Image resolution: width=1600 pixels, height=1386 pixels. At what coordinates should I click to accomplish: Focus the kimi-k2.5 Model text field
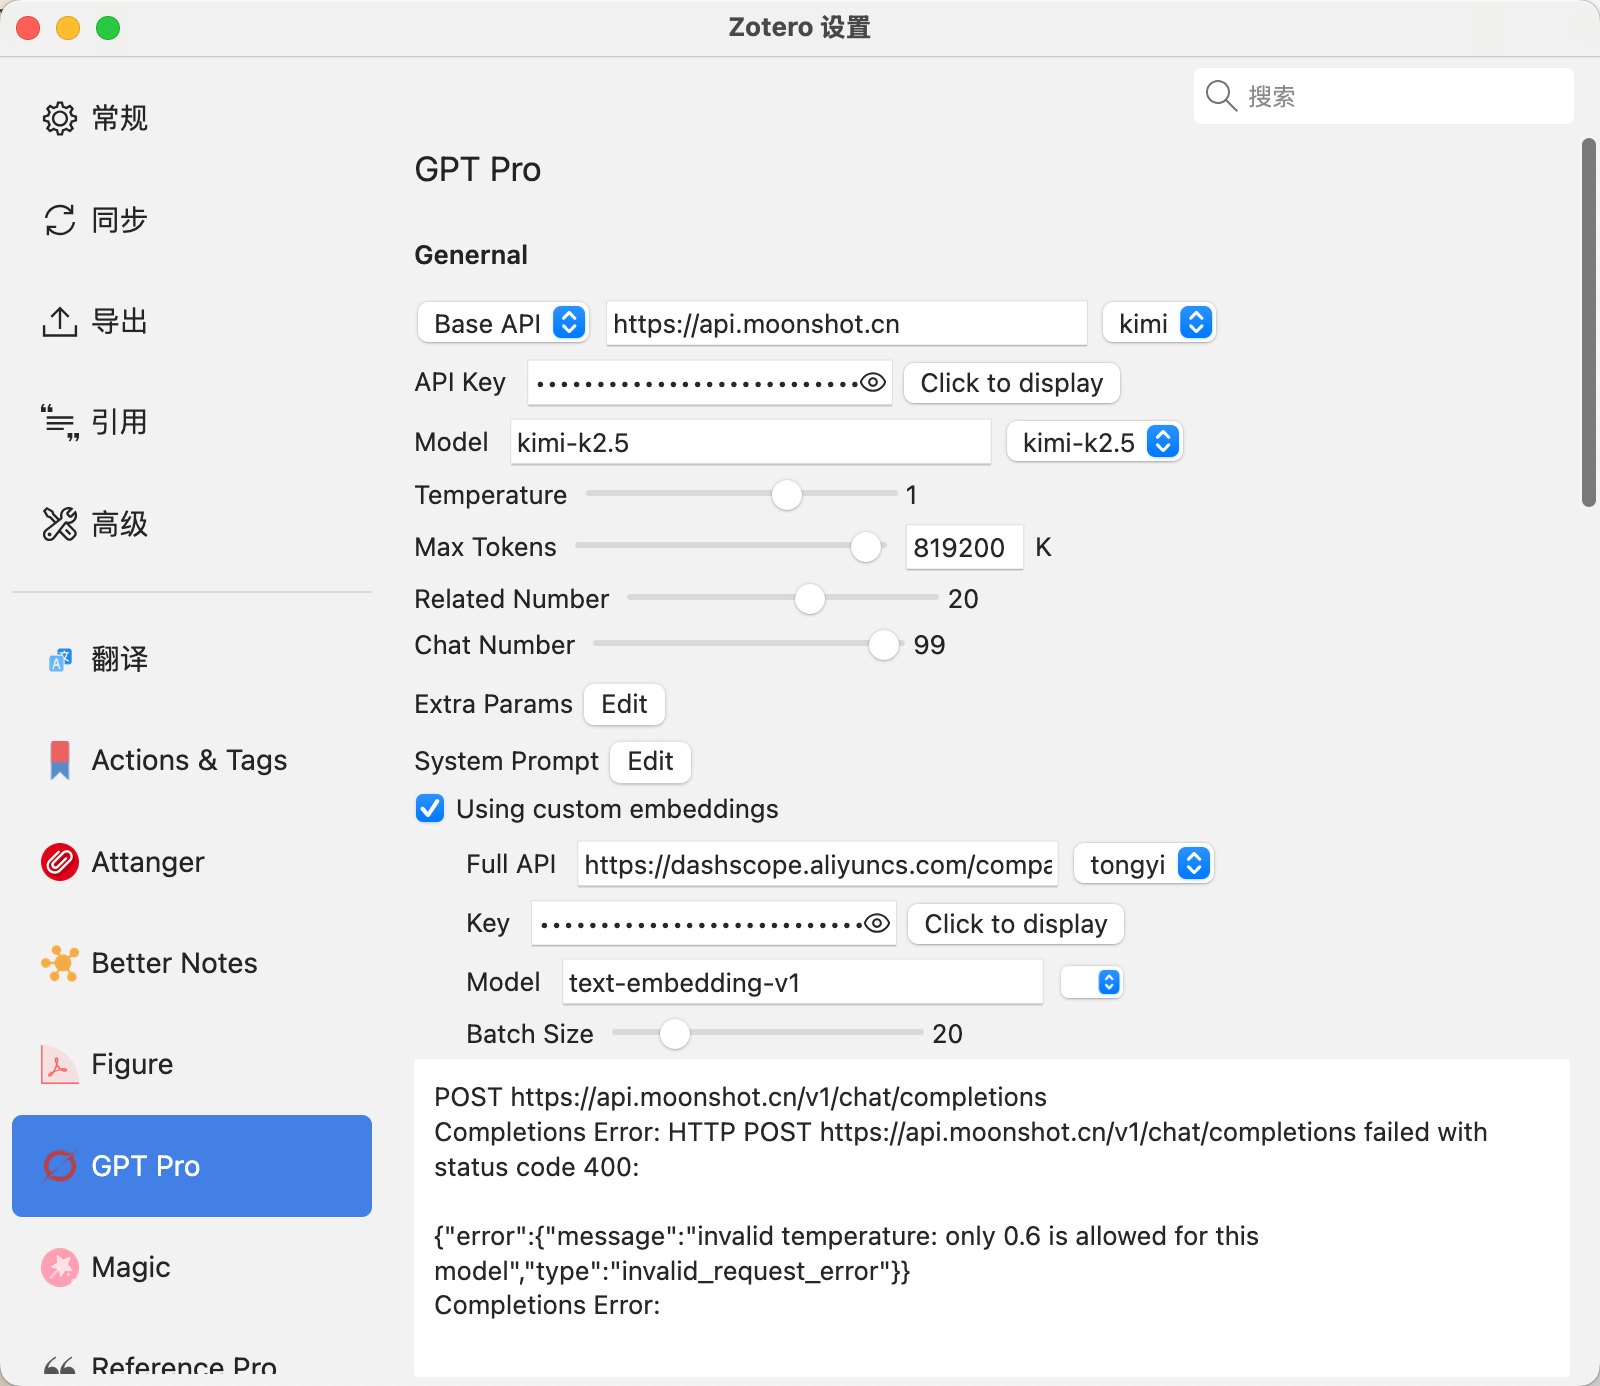tap(751, 442)
